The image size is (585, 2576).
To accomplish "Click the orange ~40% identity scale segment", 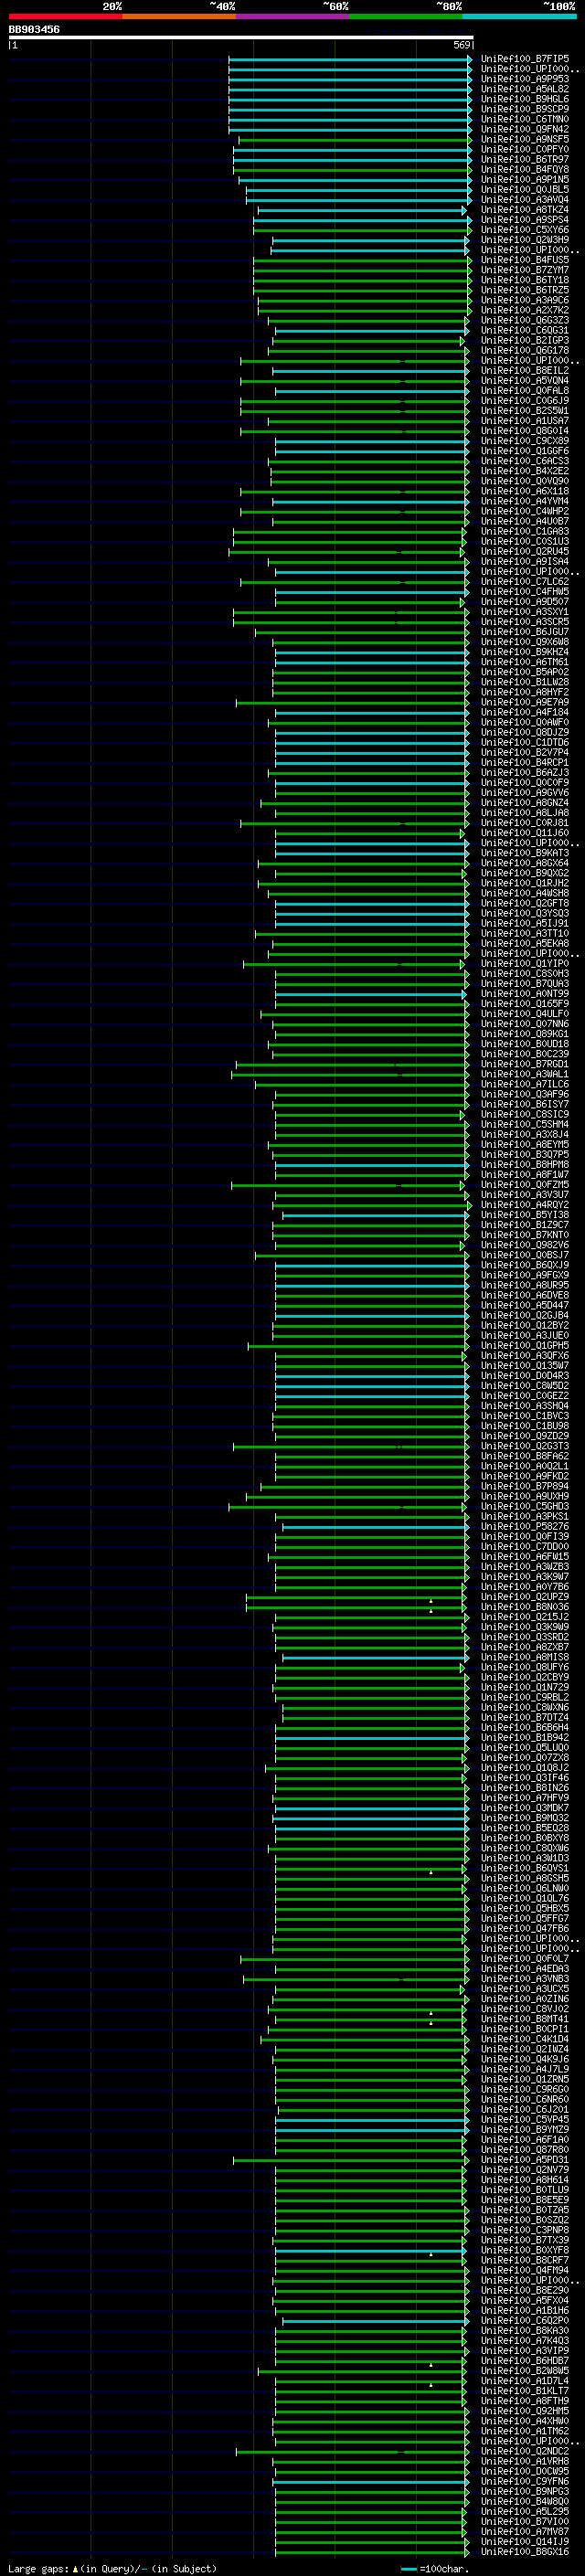I will (179, 16).
